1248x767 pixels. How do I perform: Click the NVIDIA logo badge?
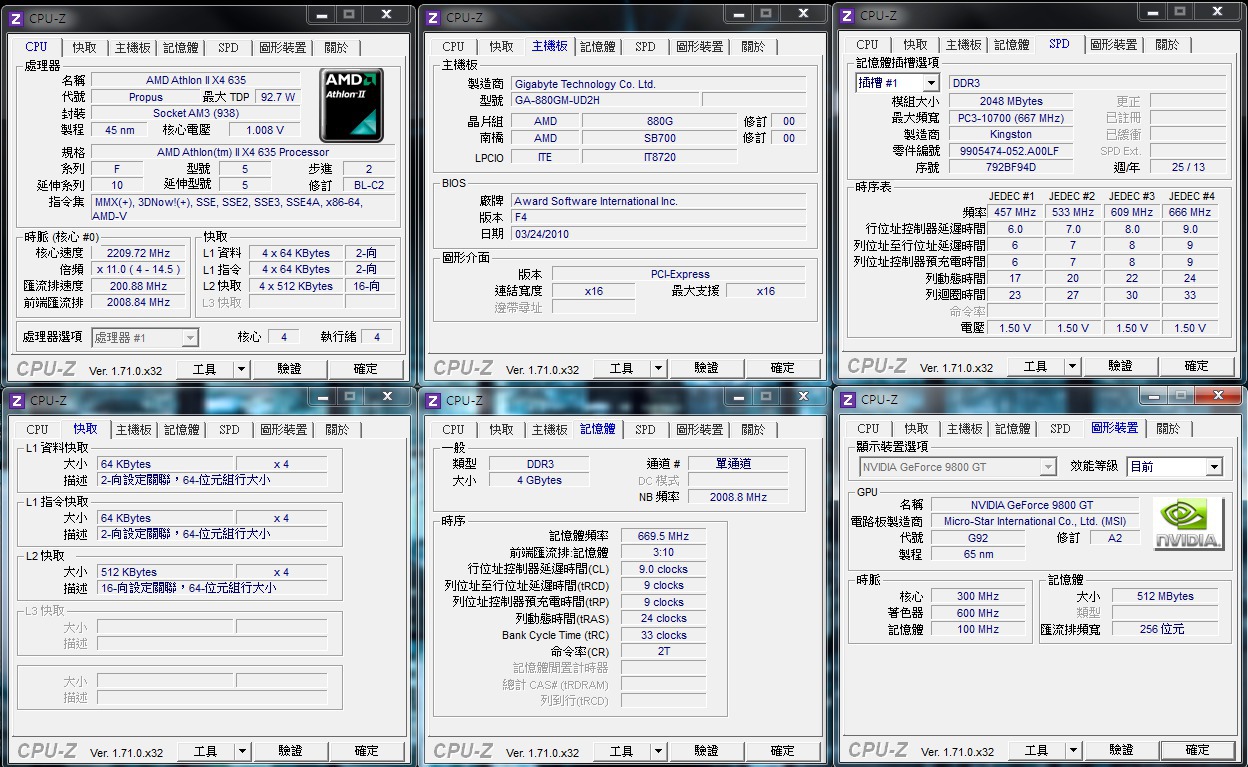coord(1187,524)
